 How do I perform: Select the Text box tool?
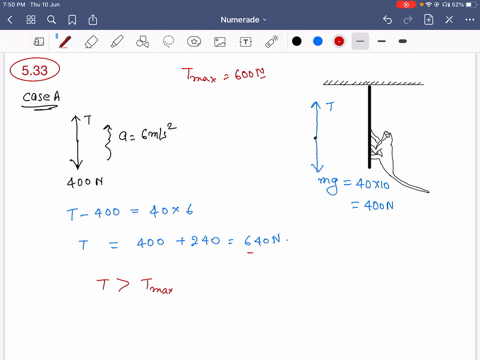tap(246, 42)
